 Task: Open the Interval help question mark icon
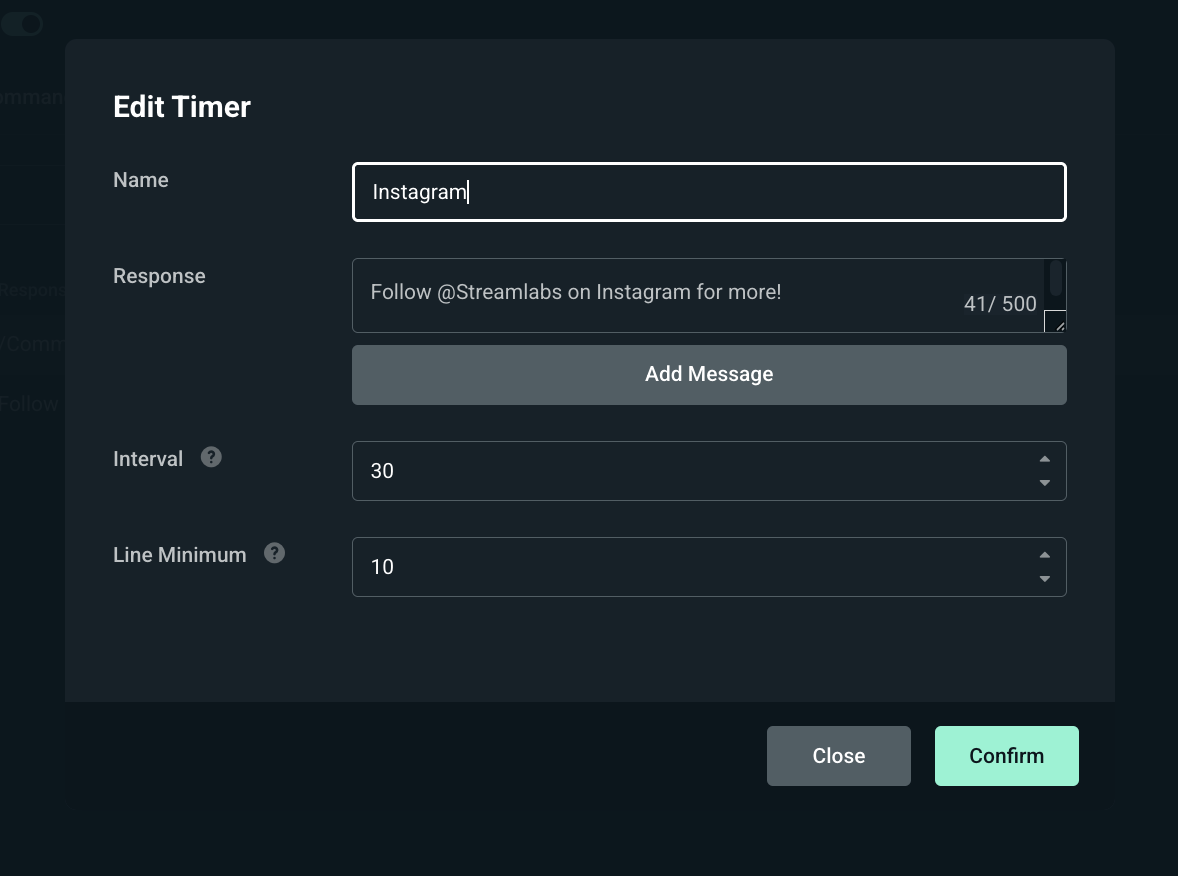tap(211, 457)
